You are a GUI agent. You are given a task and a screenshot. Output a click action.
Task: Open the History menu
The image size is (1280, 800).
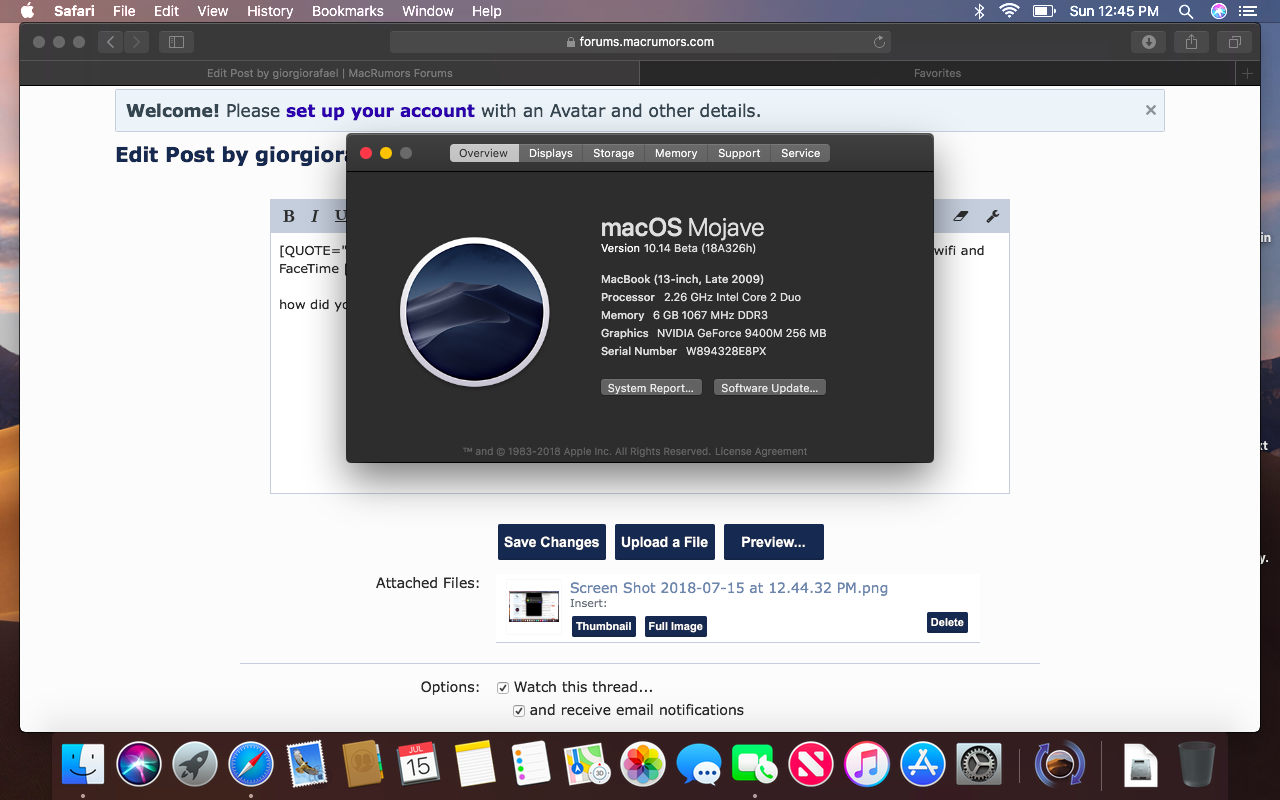tap(270, 11)
